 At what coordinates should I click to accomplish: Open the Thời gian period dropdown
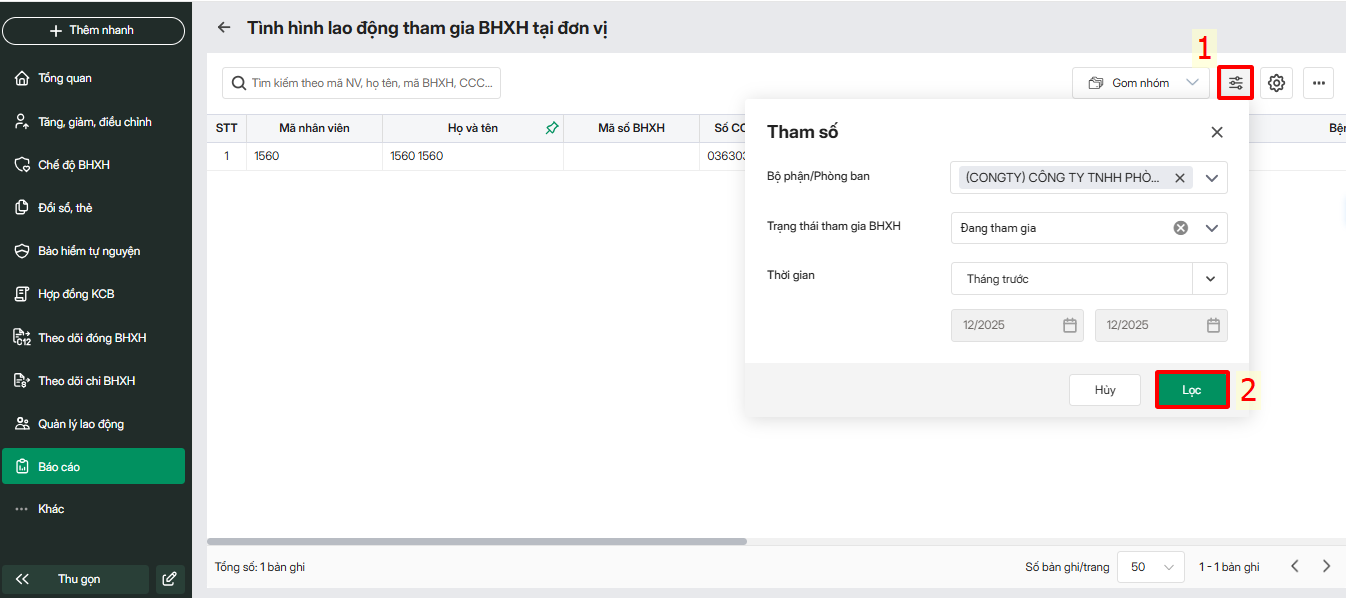click(1210, 279)
